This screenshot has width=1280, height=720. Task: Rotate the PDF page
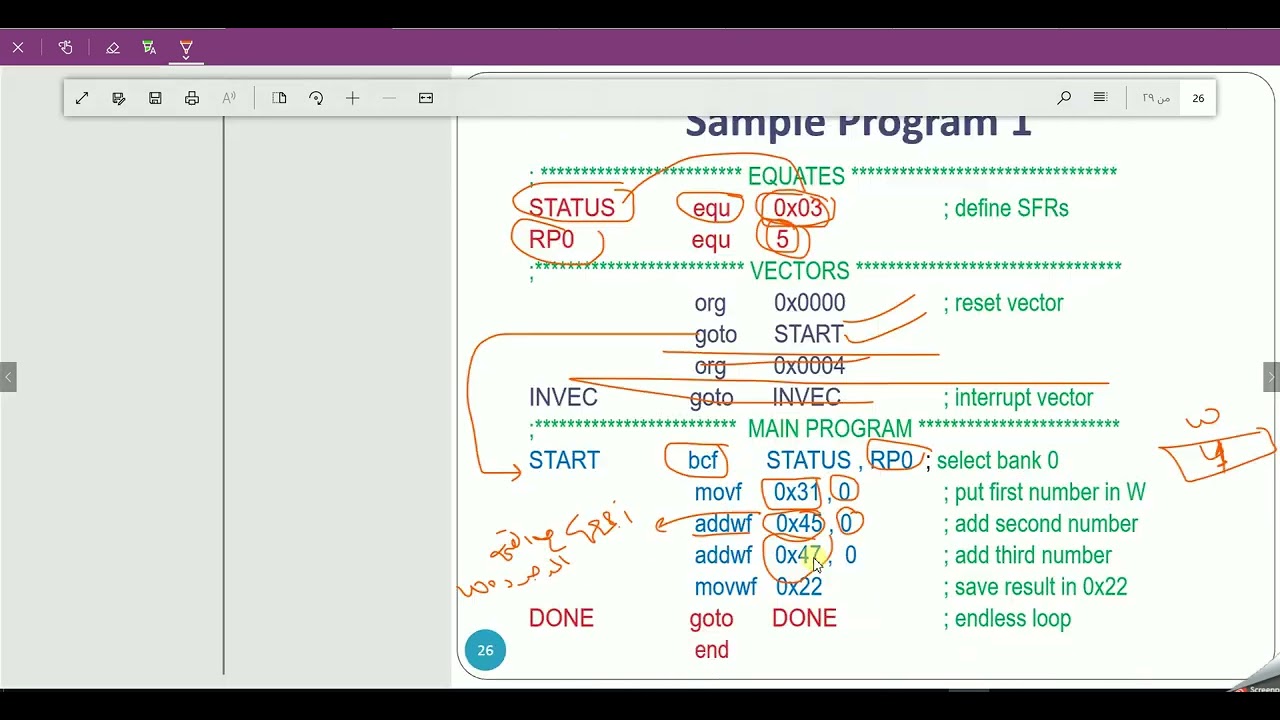tap(316, 98)
